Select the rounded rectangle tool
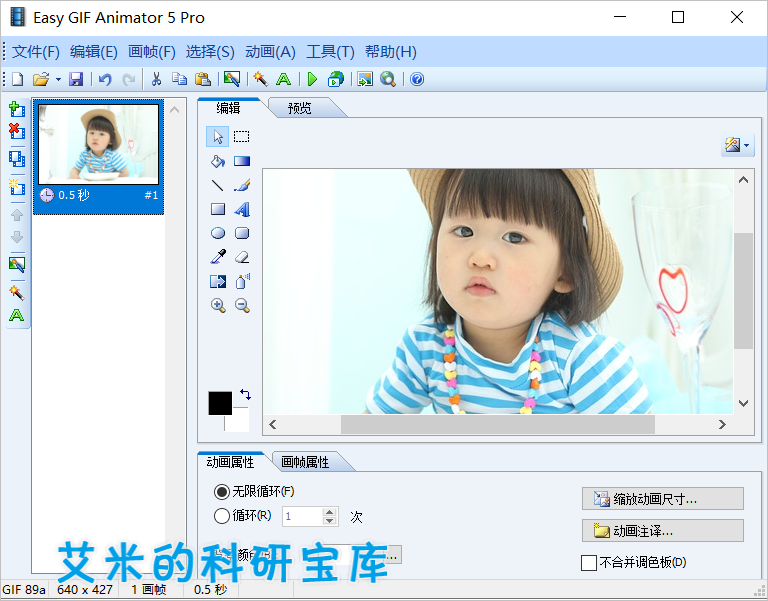Viewport: 768px width, 601px height. pos(242,233)
